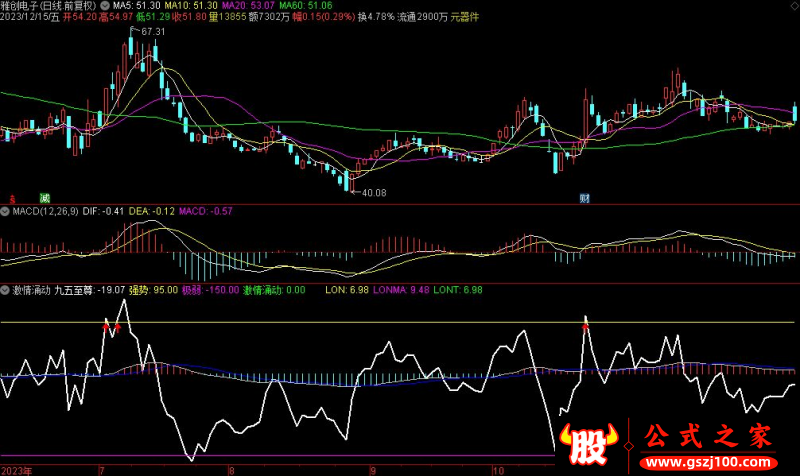
Task: Click first red arrow signal in July
Action: click(x=105, y=326)
